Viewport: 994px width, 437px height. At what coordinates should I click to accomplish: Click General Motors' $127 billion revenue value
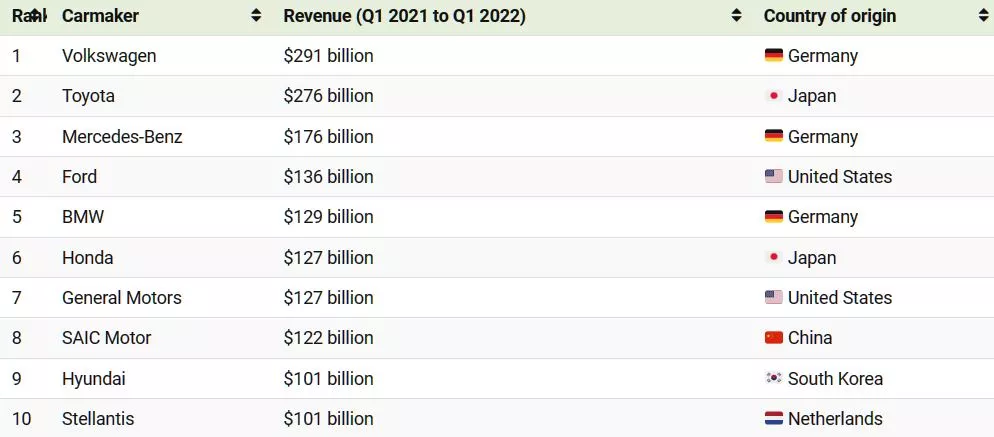pos(328,297)
